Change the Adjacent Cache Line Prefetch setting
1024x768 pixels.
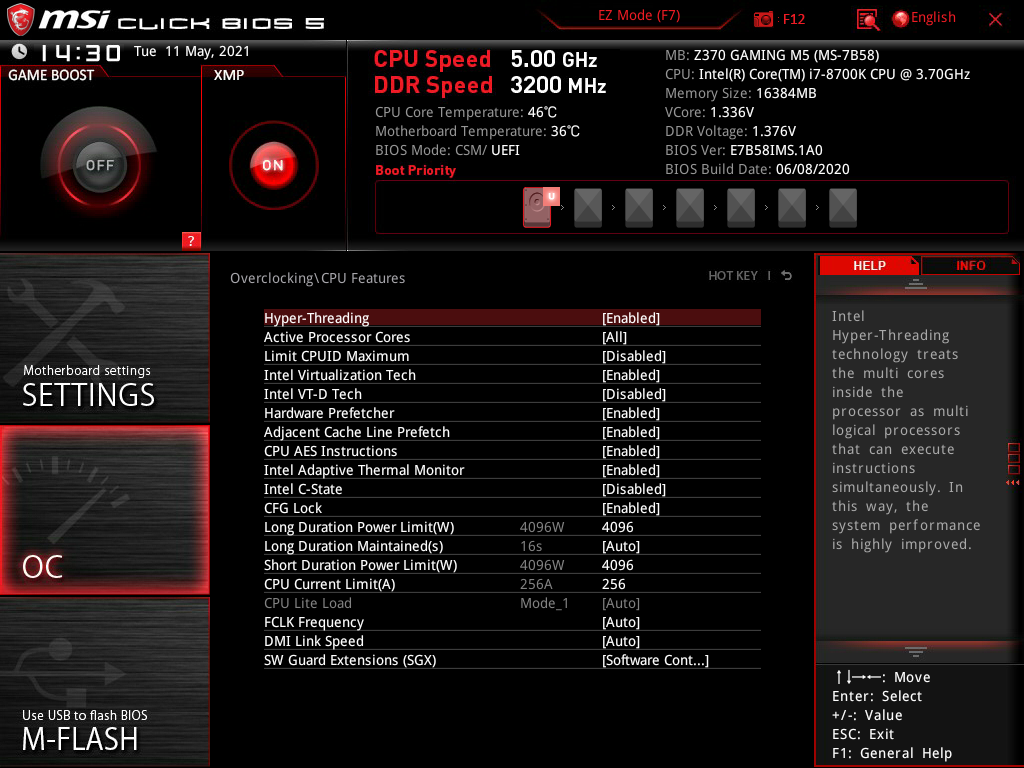click(512, 432)
